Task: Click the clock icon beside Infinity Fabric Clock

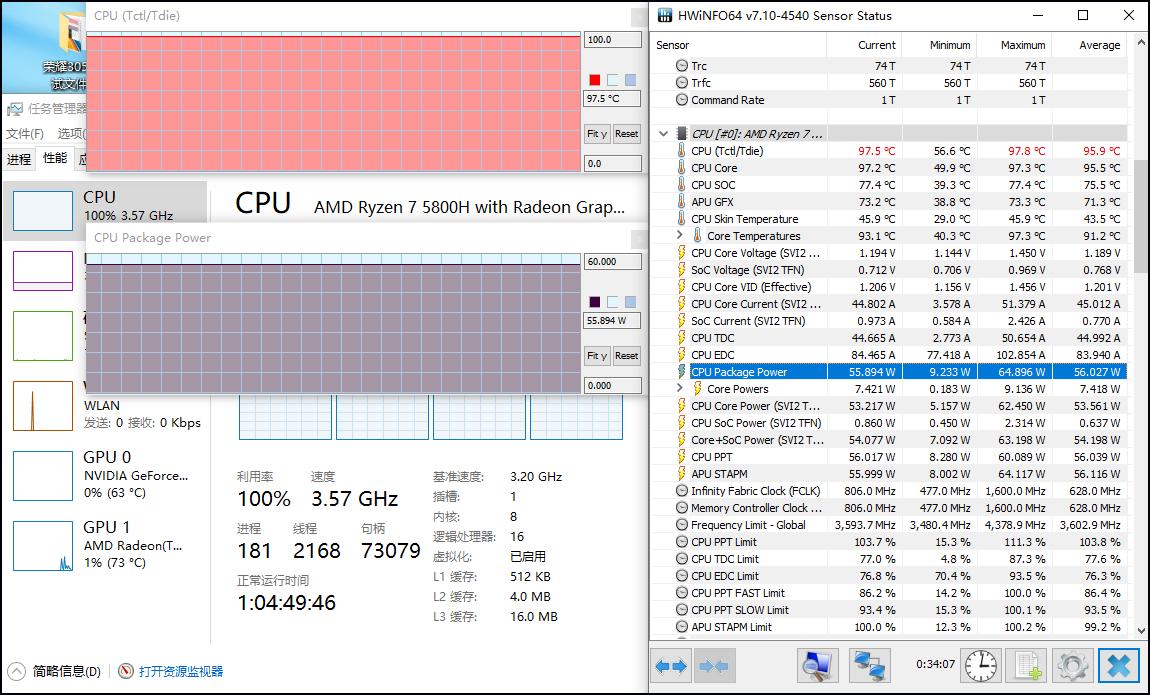Action: click(x=681, y=490)
